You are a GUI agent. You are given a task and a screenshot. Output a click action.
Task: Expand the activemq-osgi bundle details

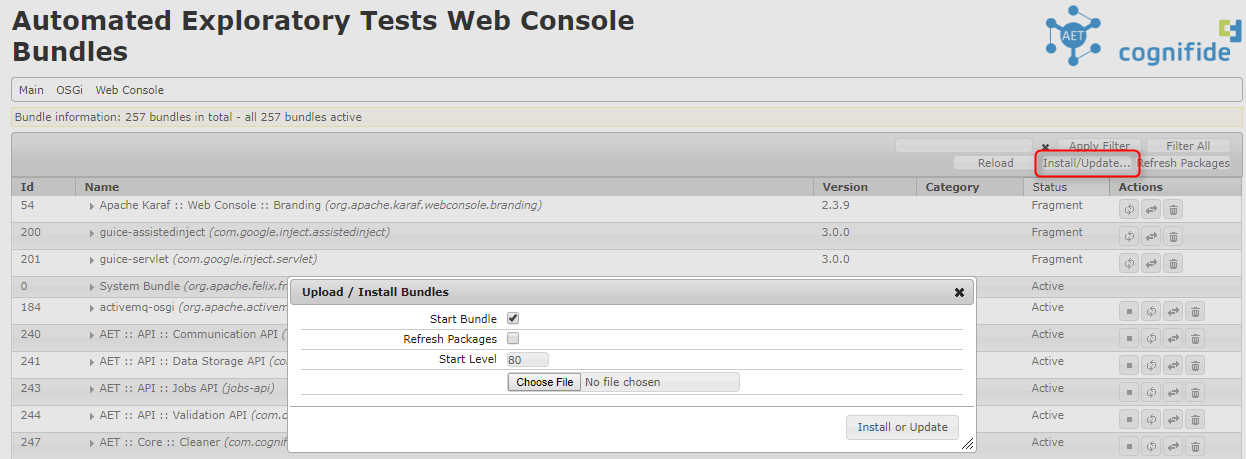pos(92,308)
